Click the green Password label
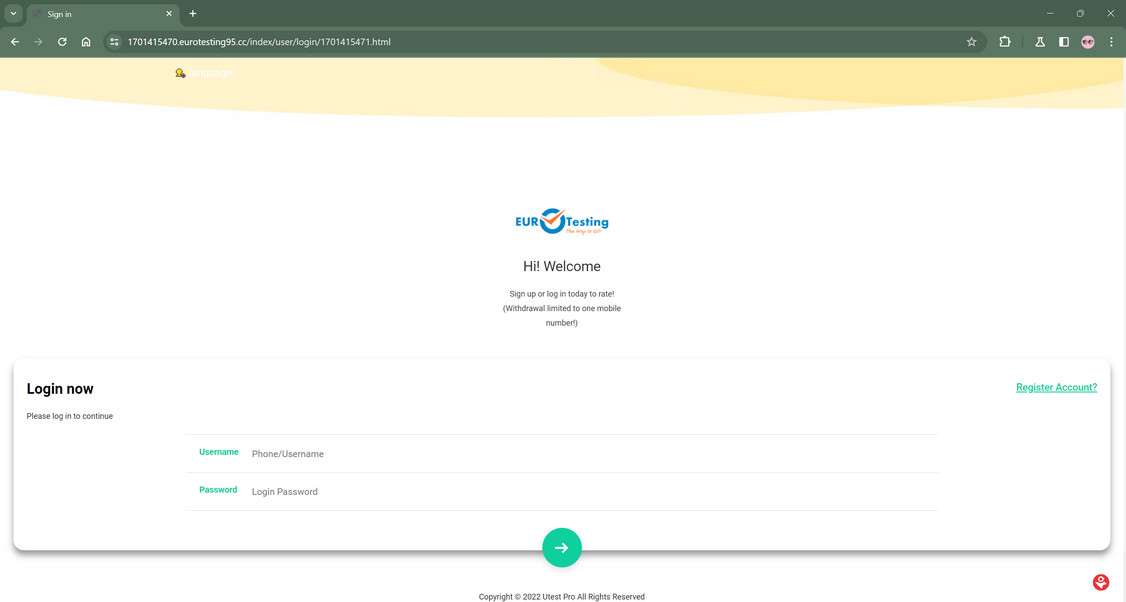This screenshot has height=602, width=1126. pos(218,490)
